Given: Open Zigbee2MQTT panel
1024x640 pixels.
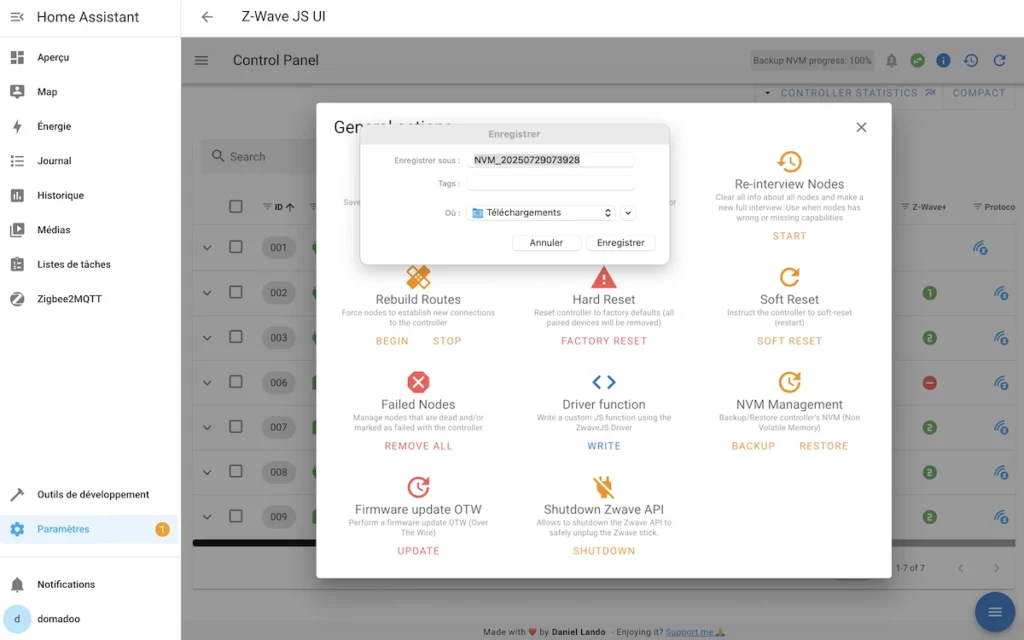Looking at the screenshot, I should pos(90,299).
